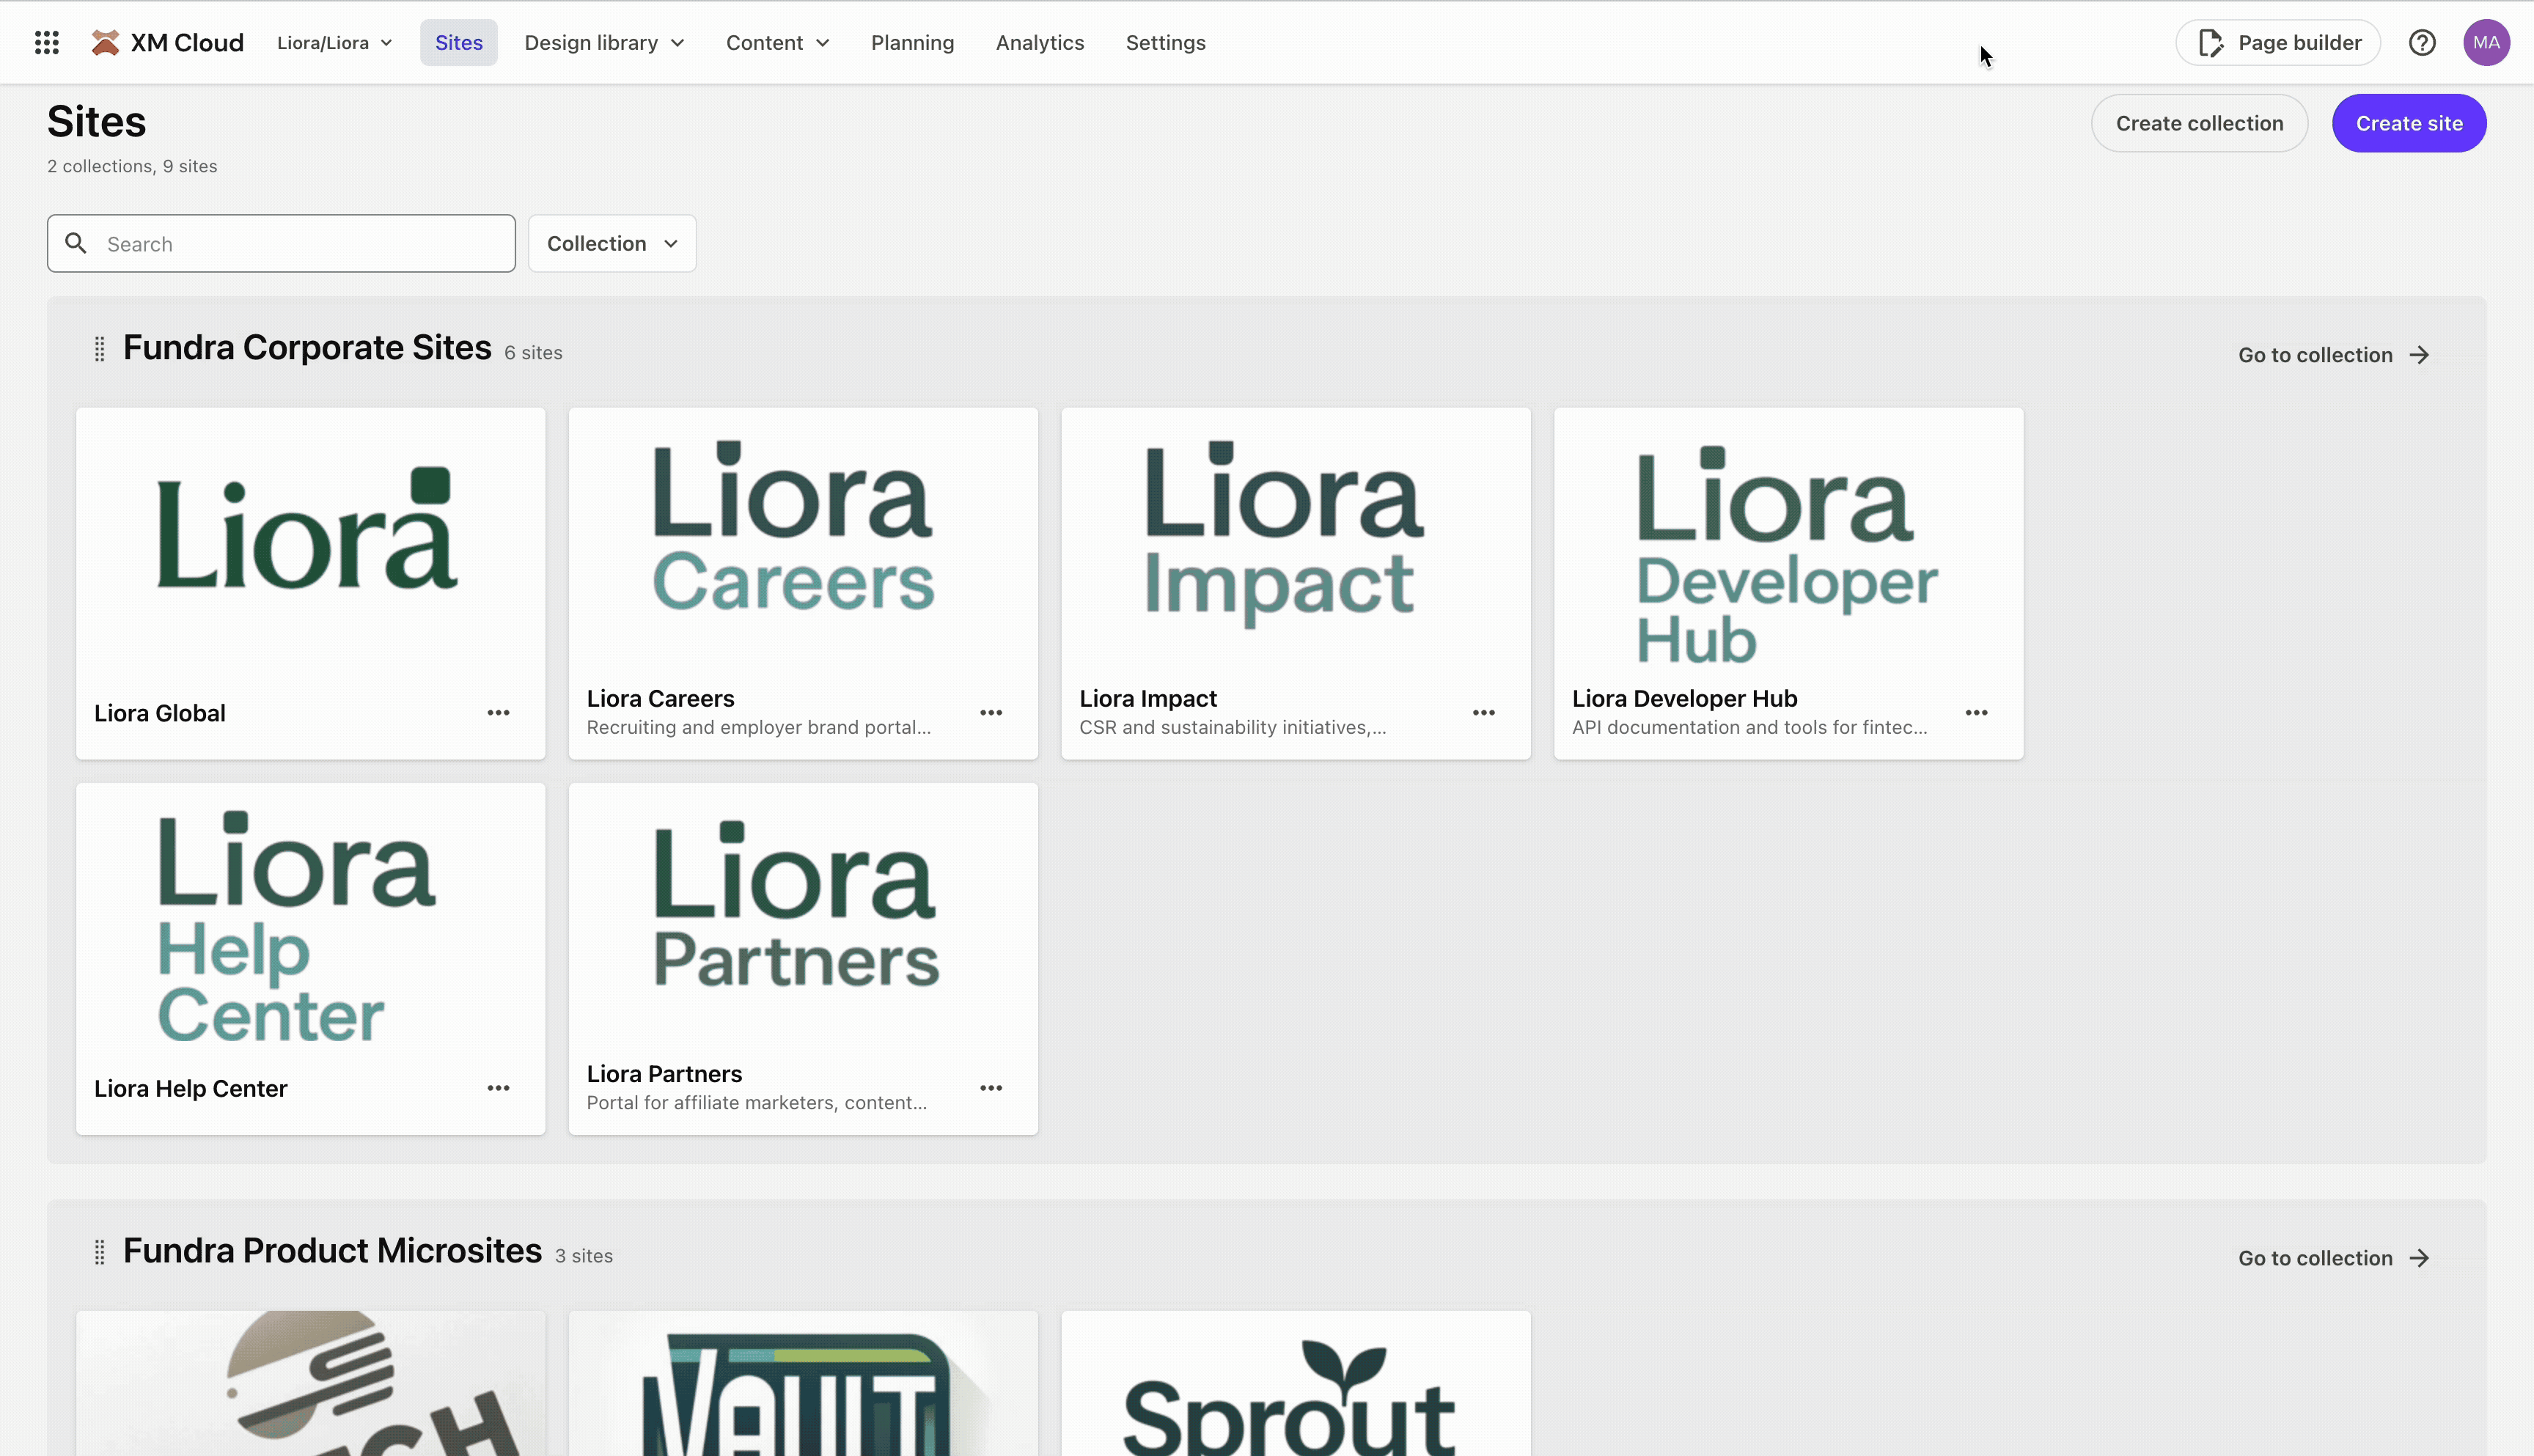Open the Liora Developer Hub site thumbnail

pos(1788,540)
